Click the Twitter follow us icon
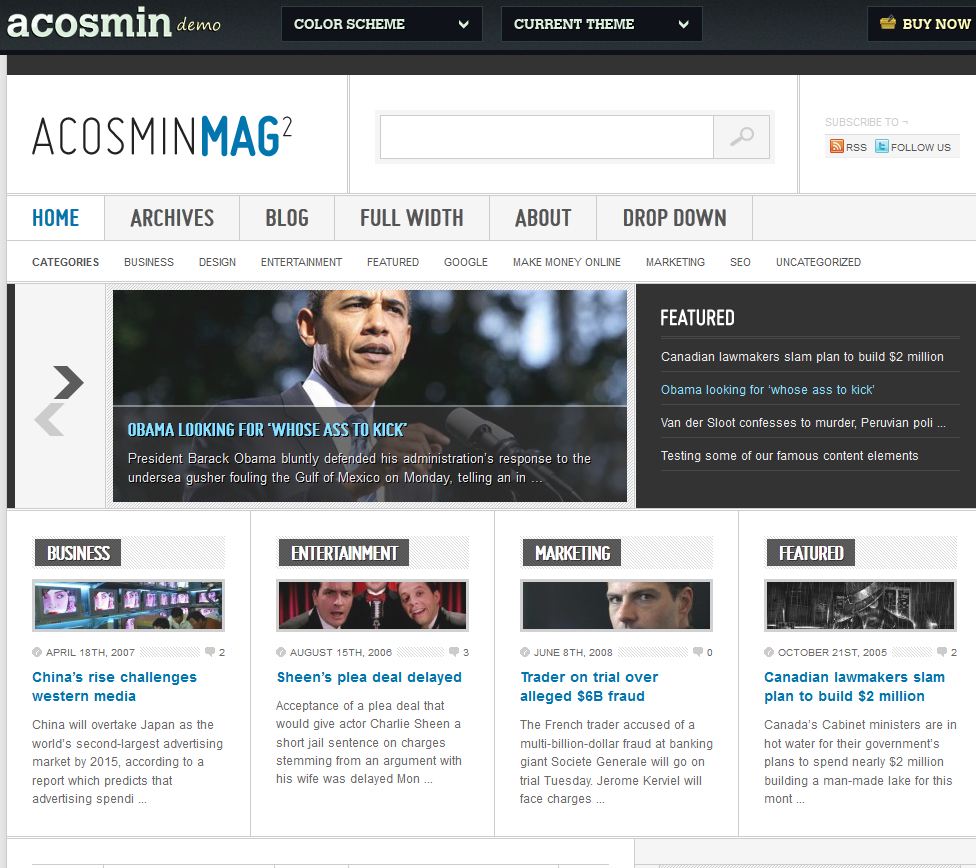Screen dimensions: 976x868 click(x=881, y=146)
